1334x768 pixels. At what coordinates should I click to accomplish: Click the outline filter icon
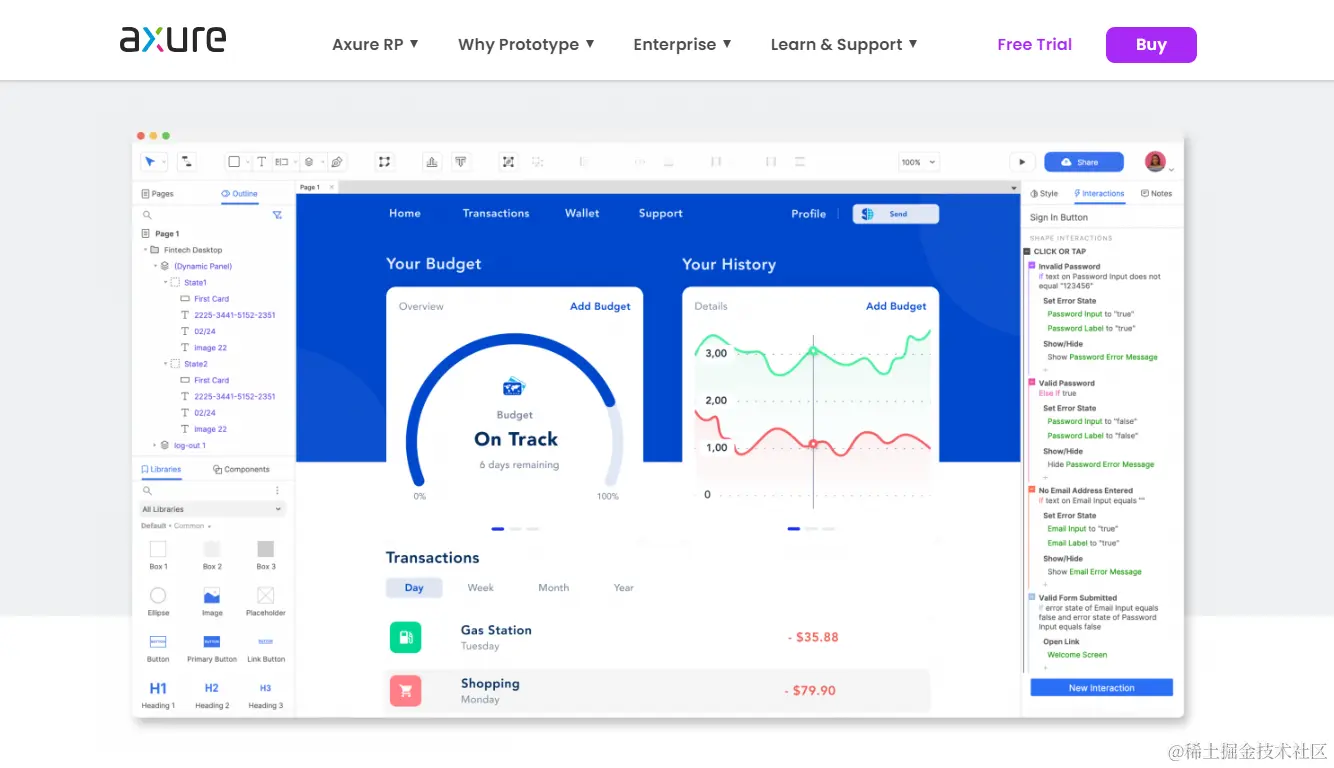coord(277,215)
